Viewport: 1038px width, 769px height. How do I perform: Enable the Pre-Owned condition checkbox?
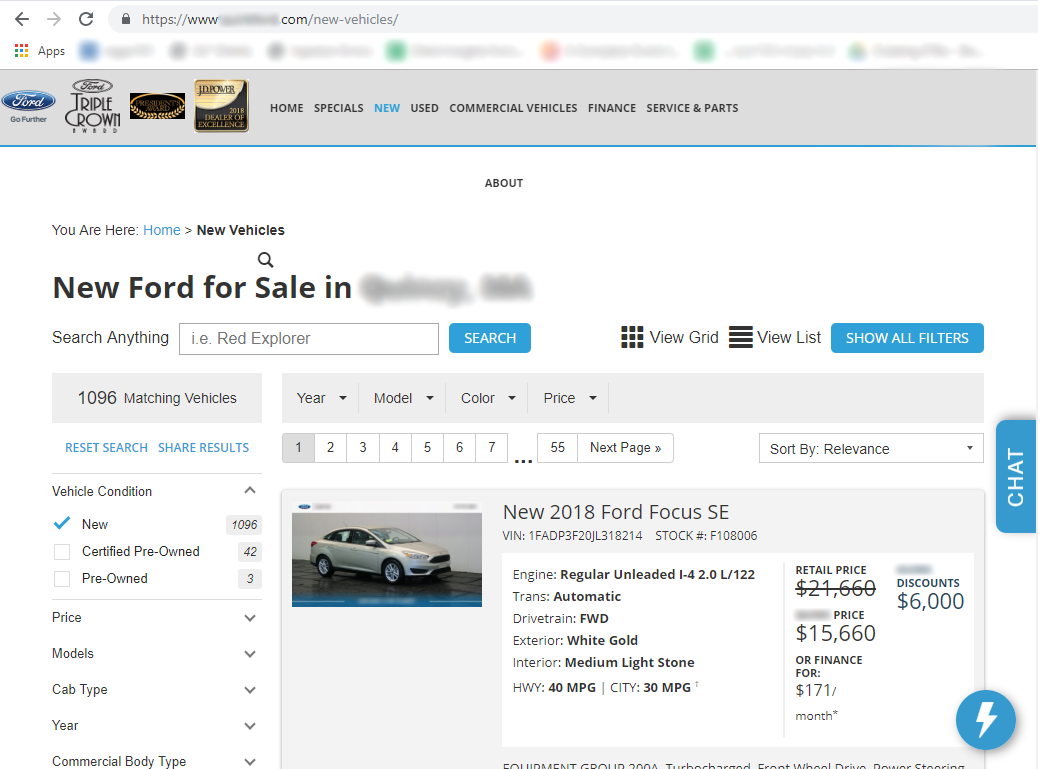[62, 579]
